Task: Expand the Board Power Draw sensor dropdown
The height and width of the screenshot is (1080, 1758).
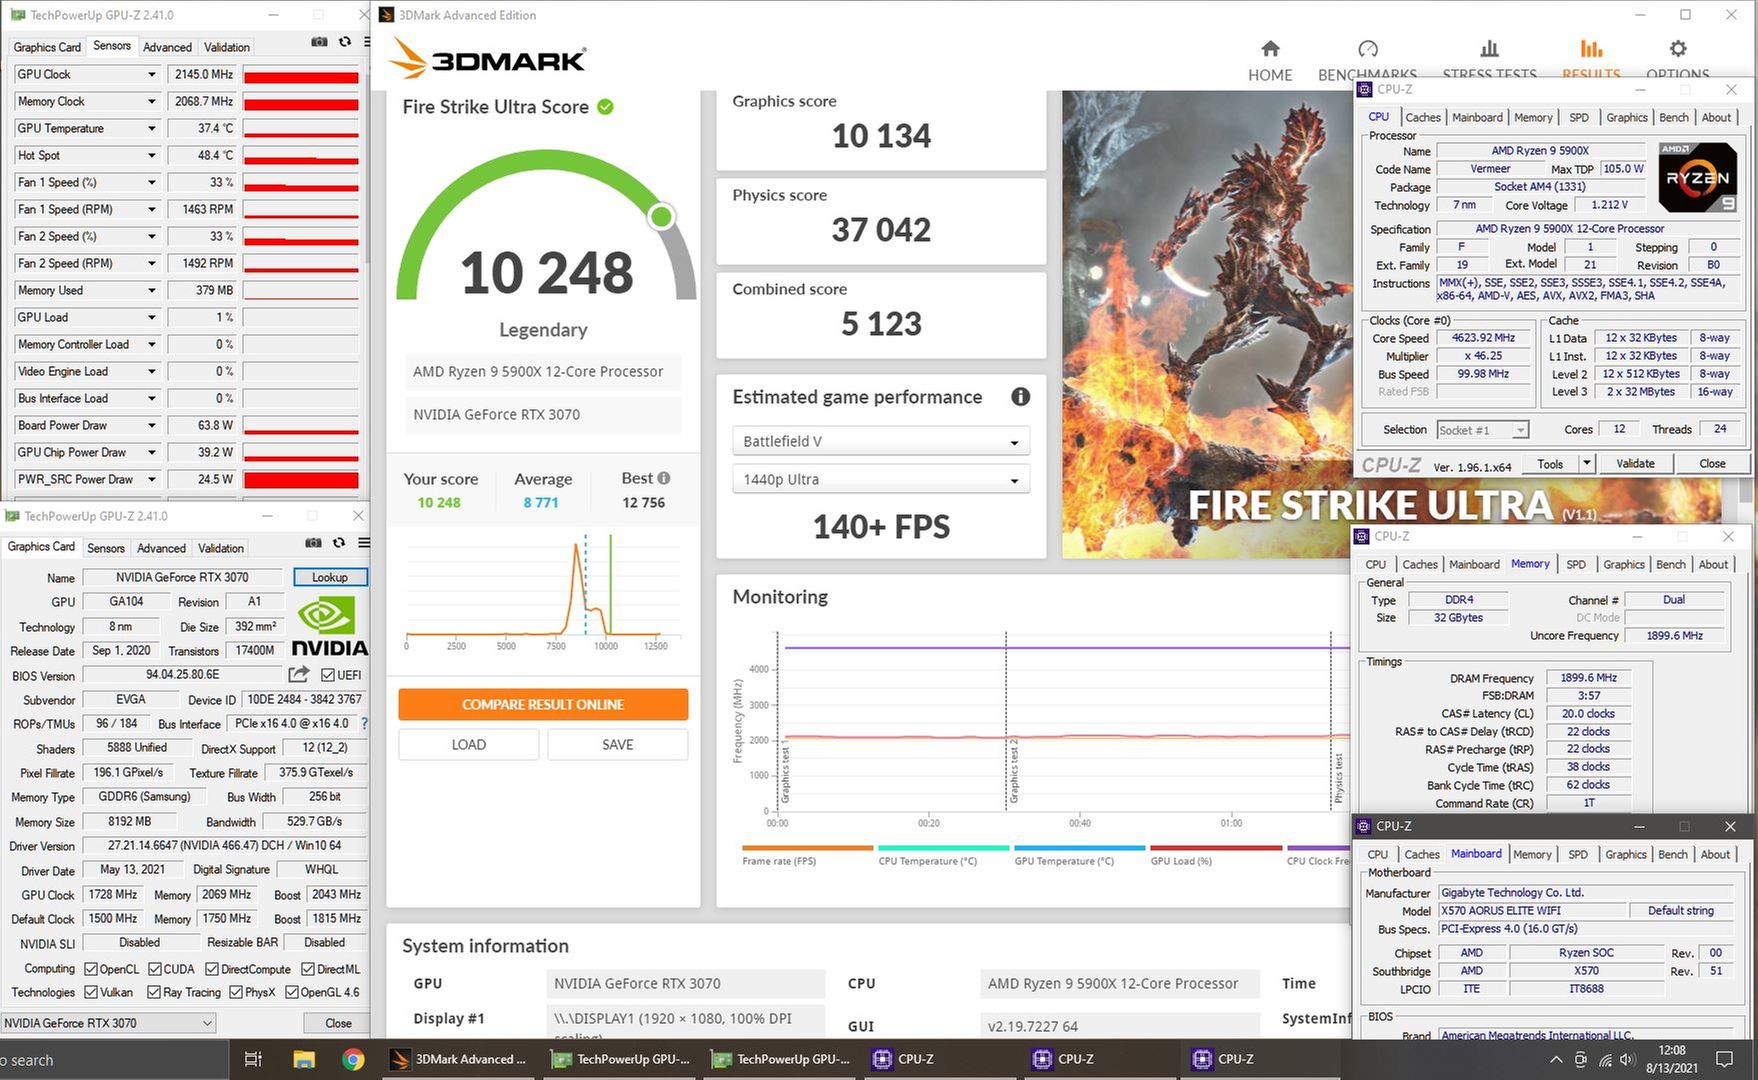Action: [151, 425]
